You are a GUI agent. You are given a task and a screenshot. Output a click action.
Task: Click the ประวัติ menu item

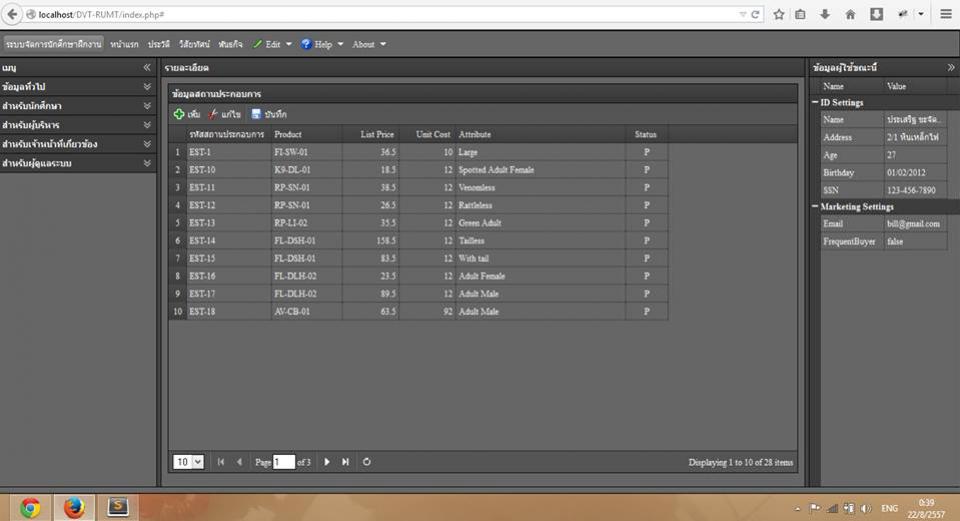point(159,44)
